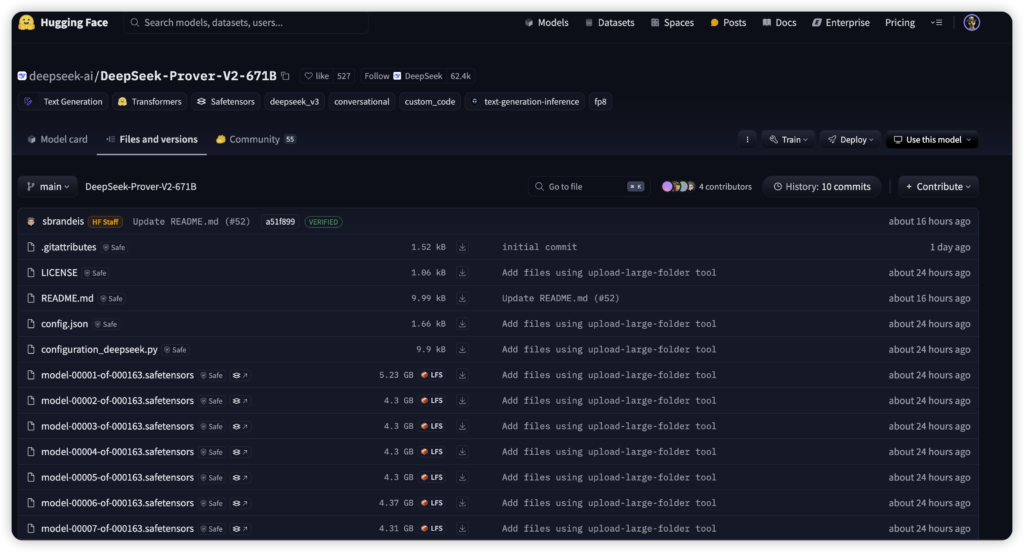Open Posts in top navigation
This screenshot has height=552, width=1024.
coord(728,22)
